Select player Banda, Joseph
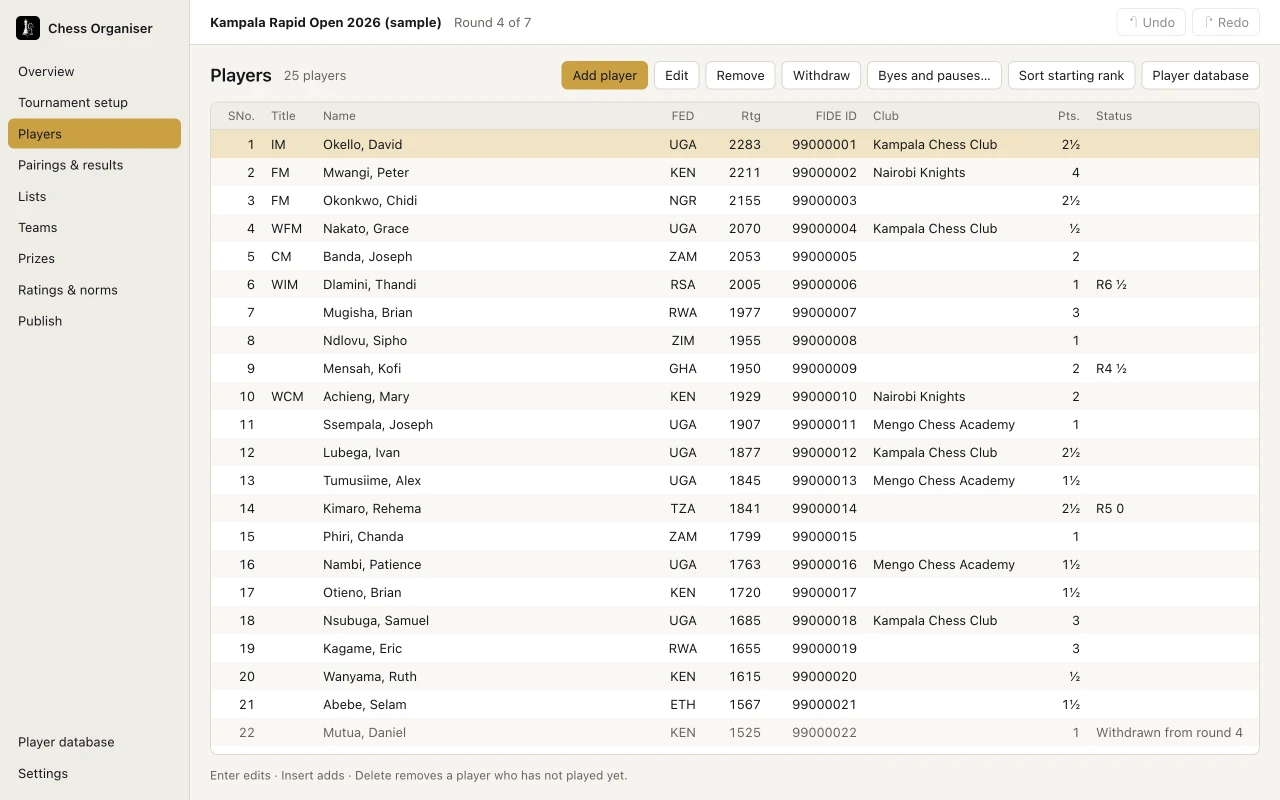 pyautogui.click(x=735, y=256)
